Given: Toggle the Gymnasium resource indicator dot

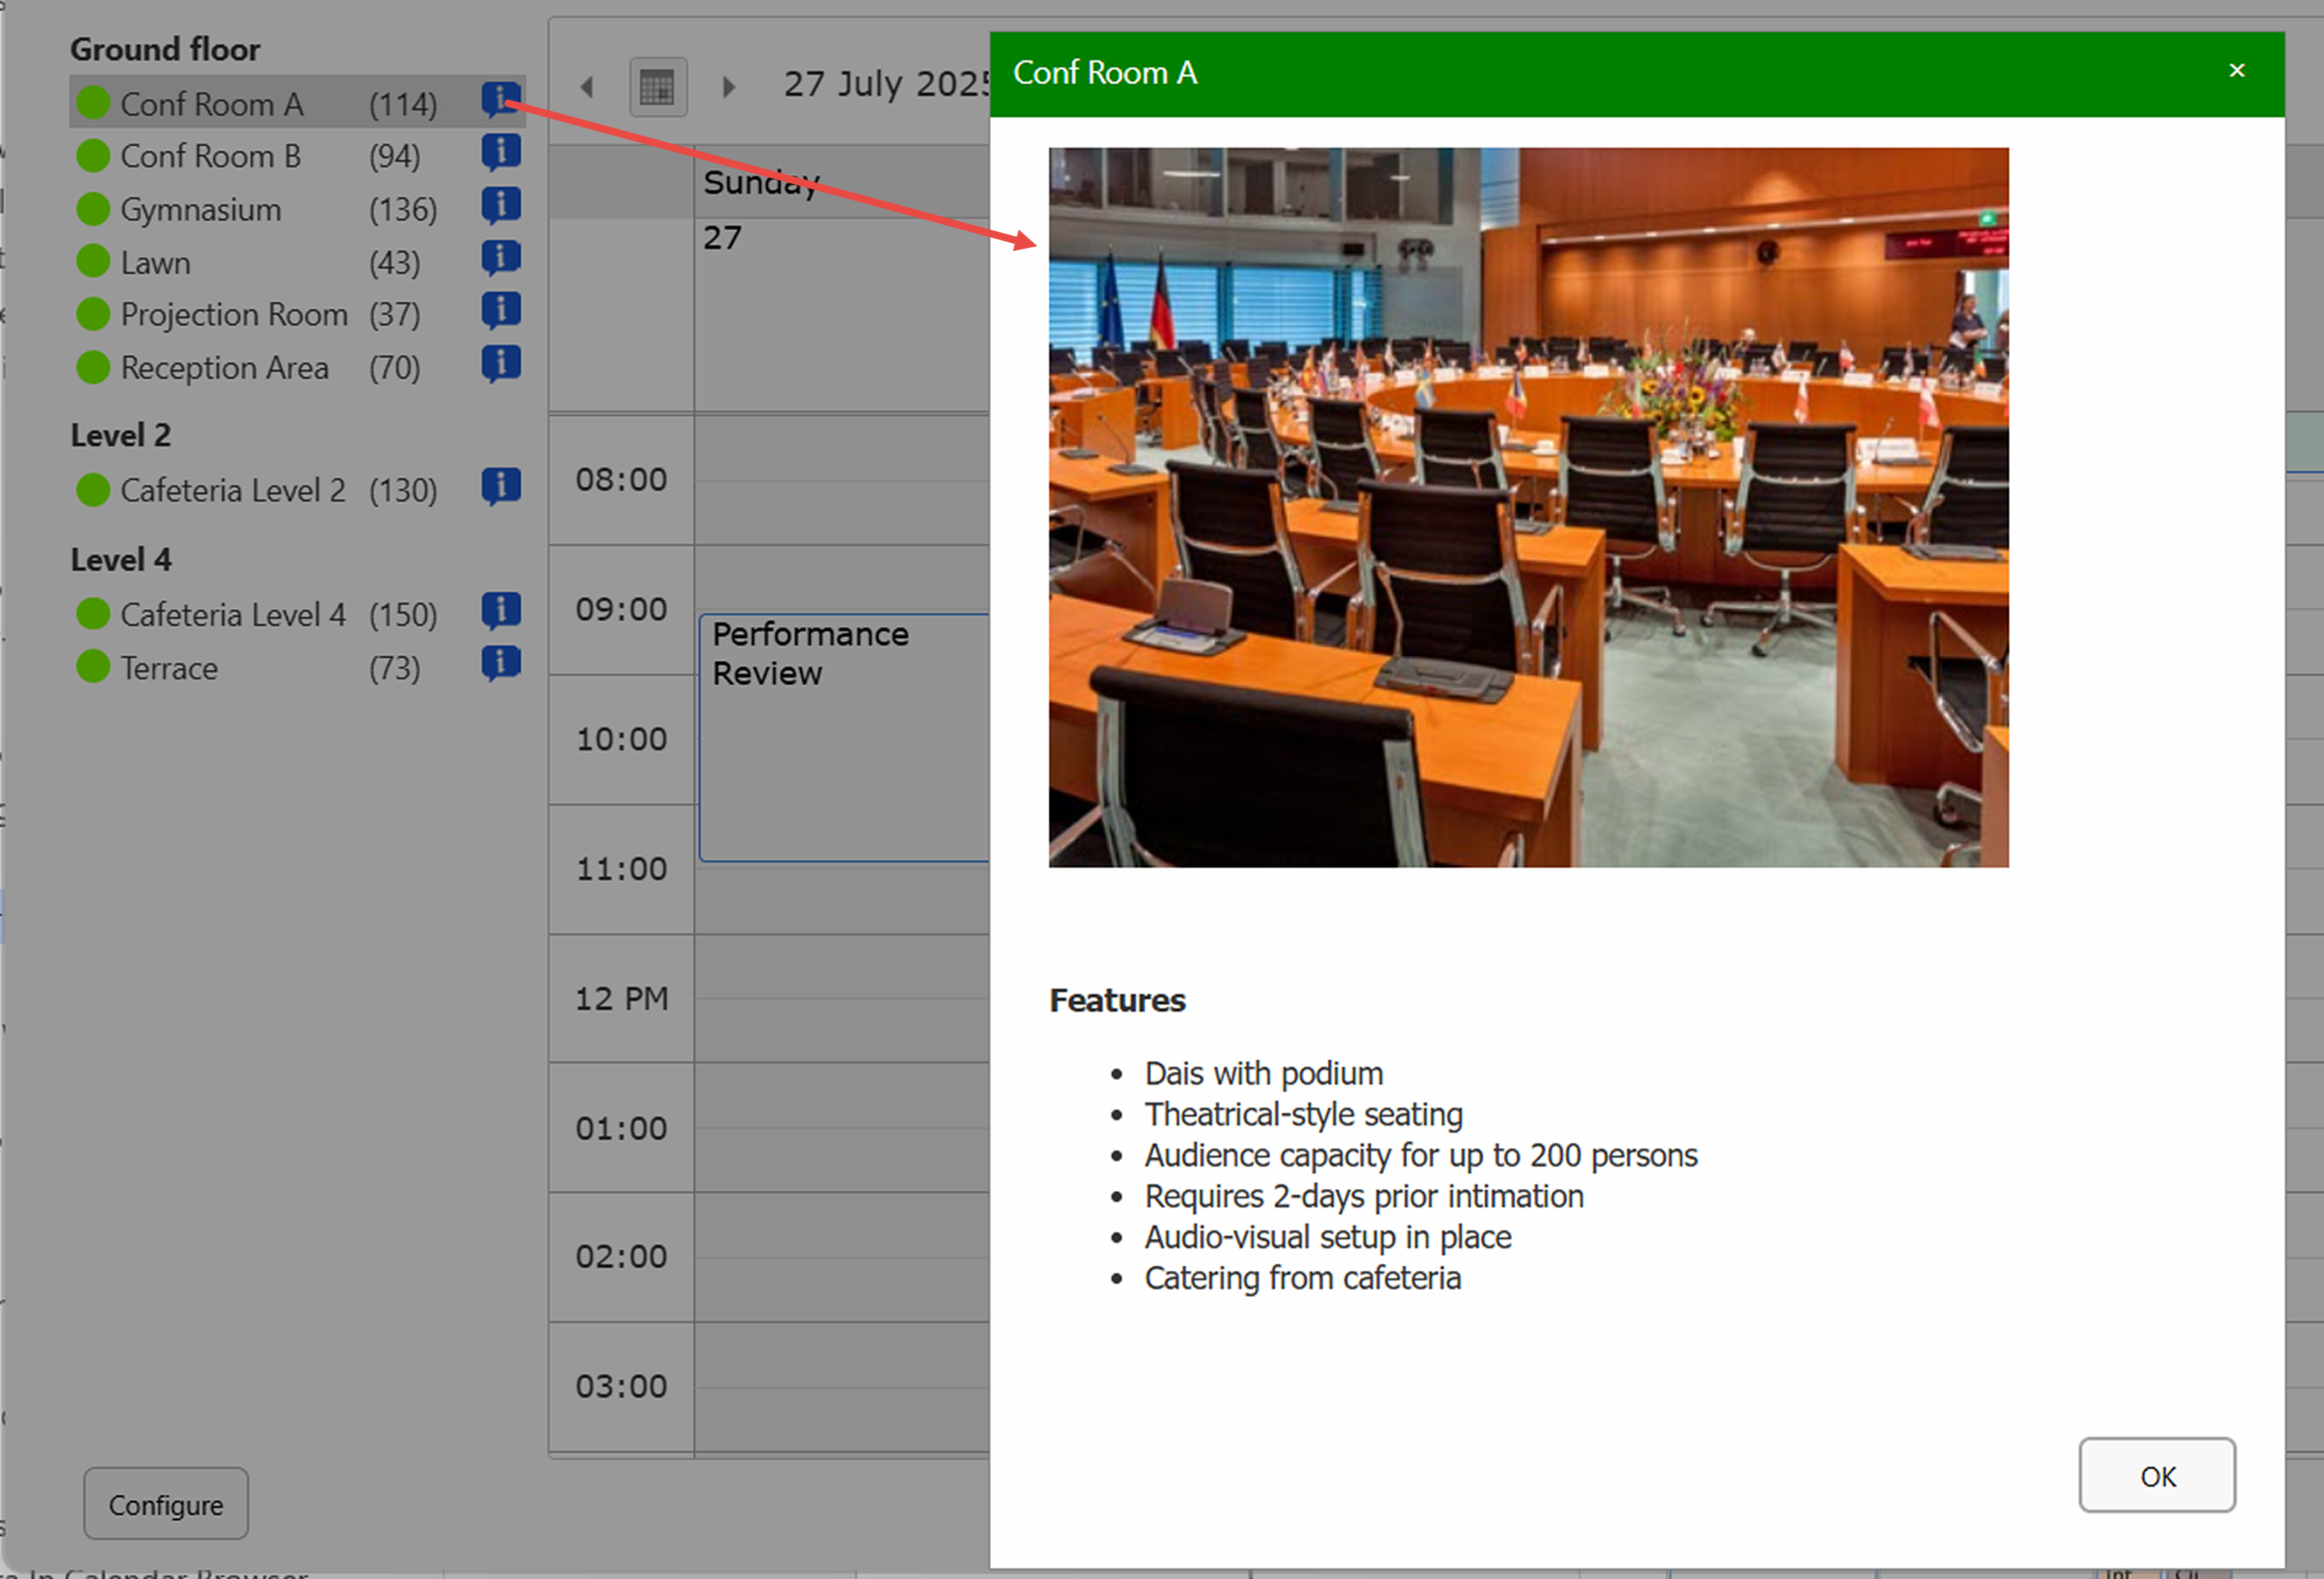Looking at the screenshot, I should (93, 209).
